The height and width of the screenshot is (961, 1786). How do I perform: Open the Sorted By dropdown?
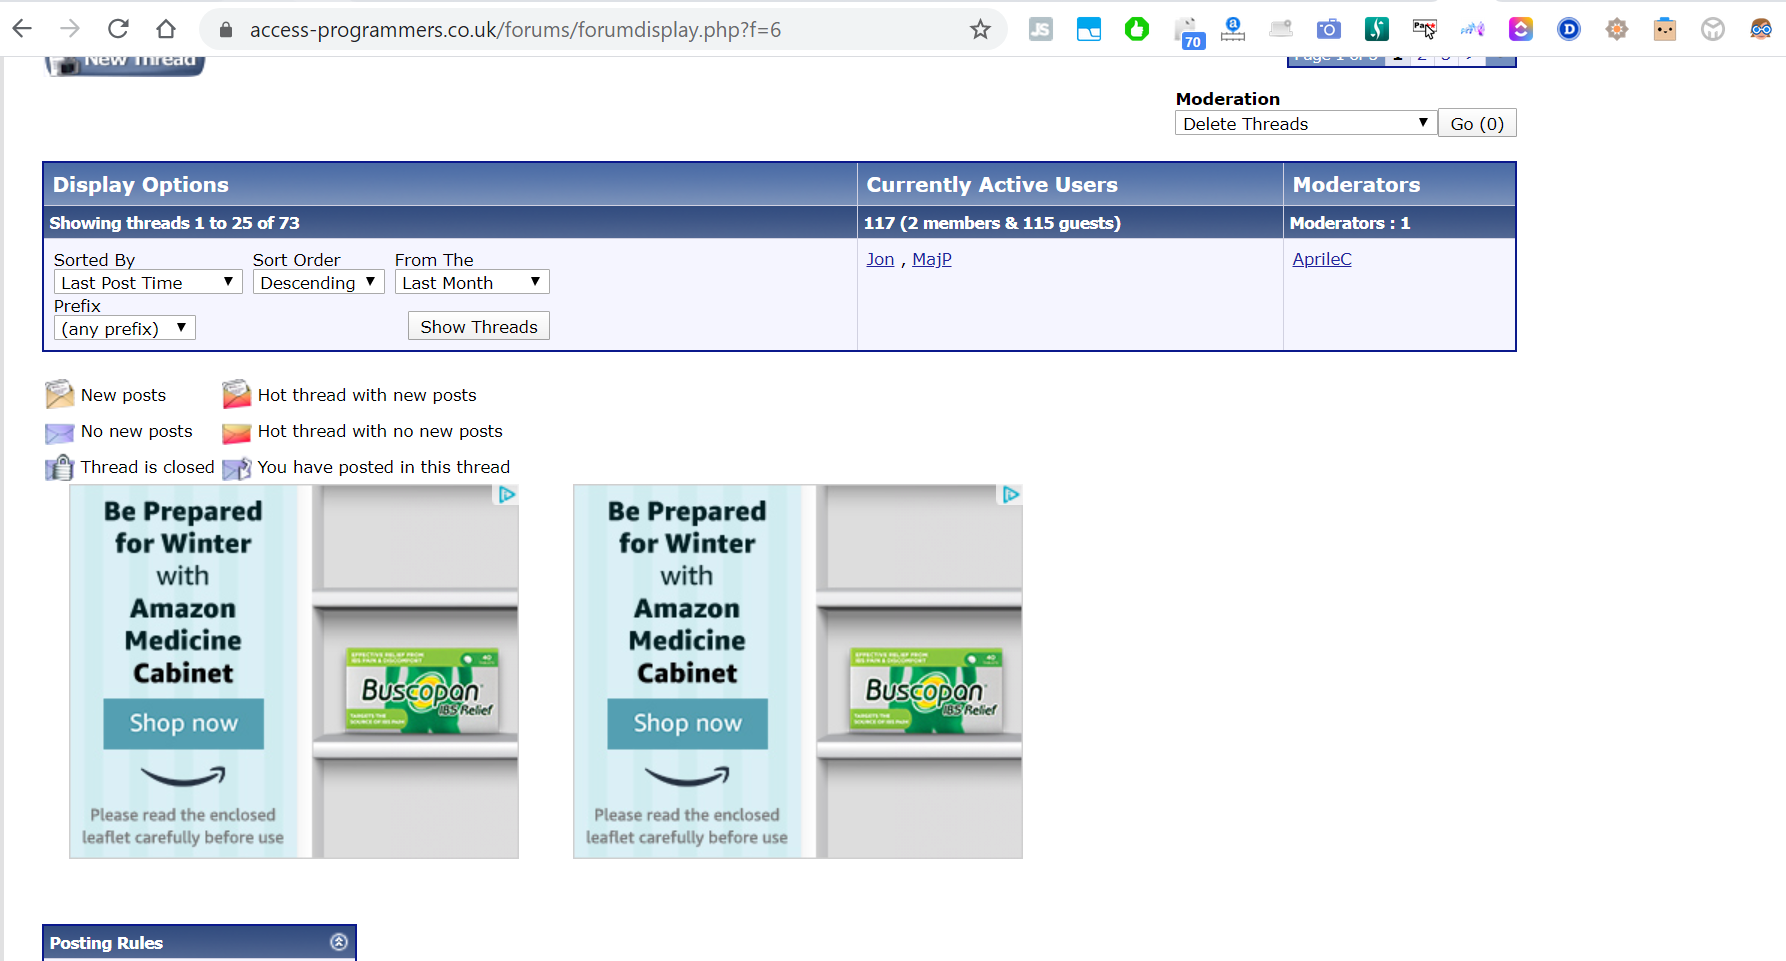[148, 282]
